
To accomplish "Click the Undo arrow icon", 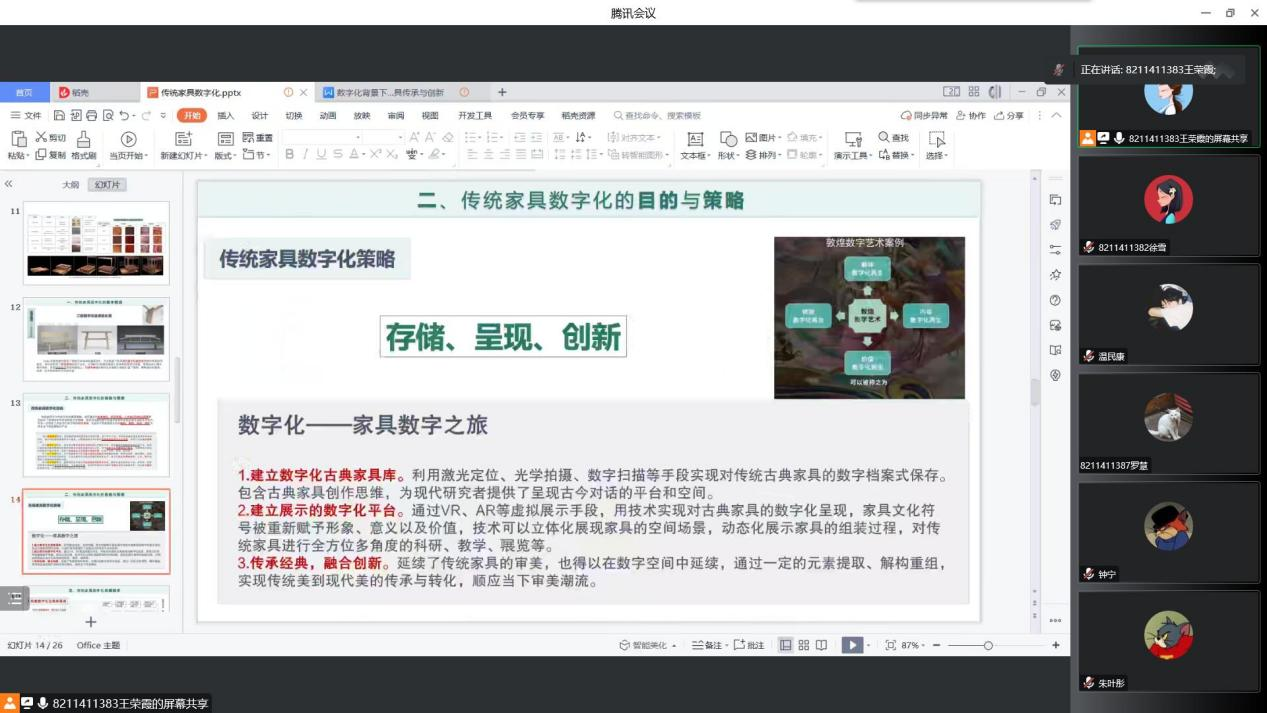I will pos(124,116).
